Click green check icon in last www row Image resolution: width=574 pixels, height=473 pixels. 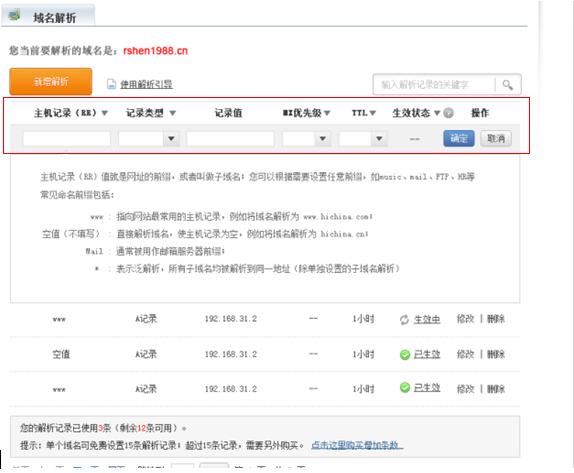[405, 387]
